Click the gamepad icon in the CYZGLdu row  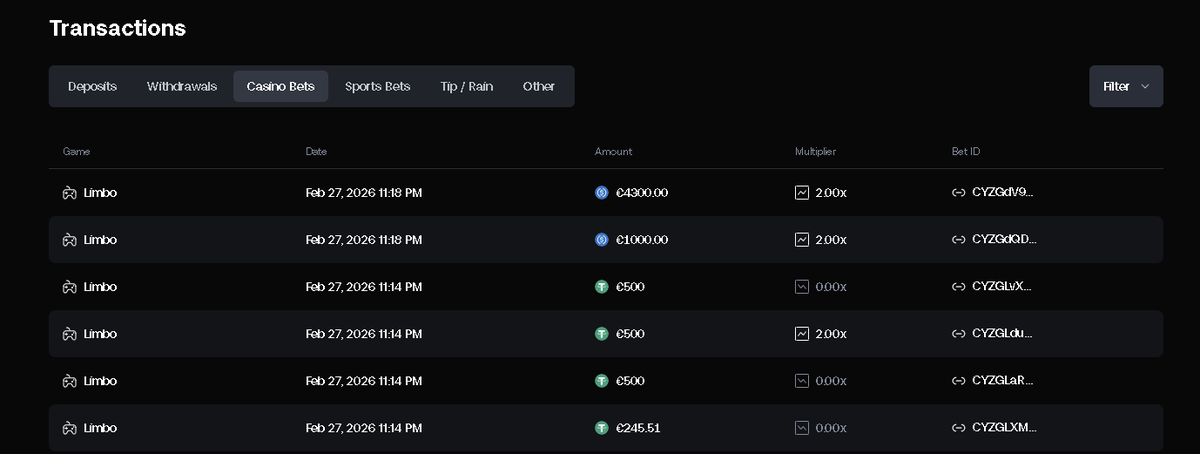[70, 334]
